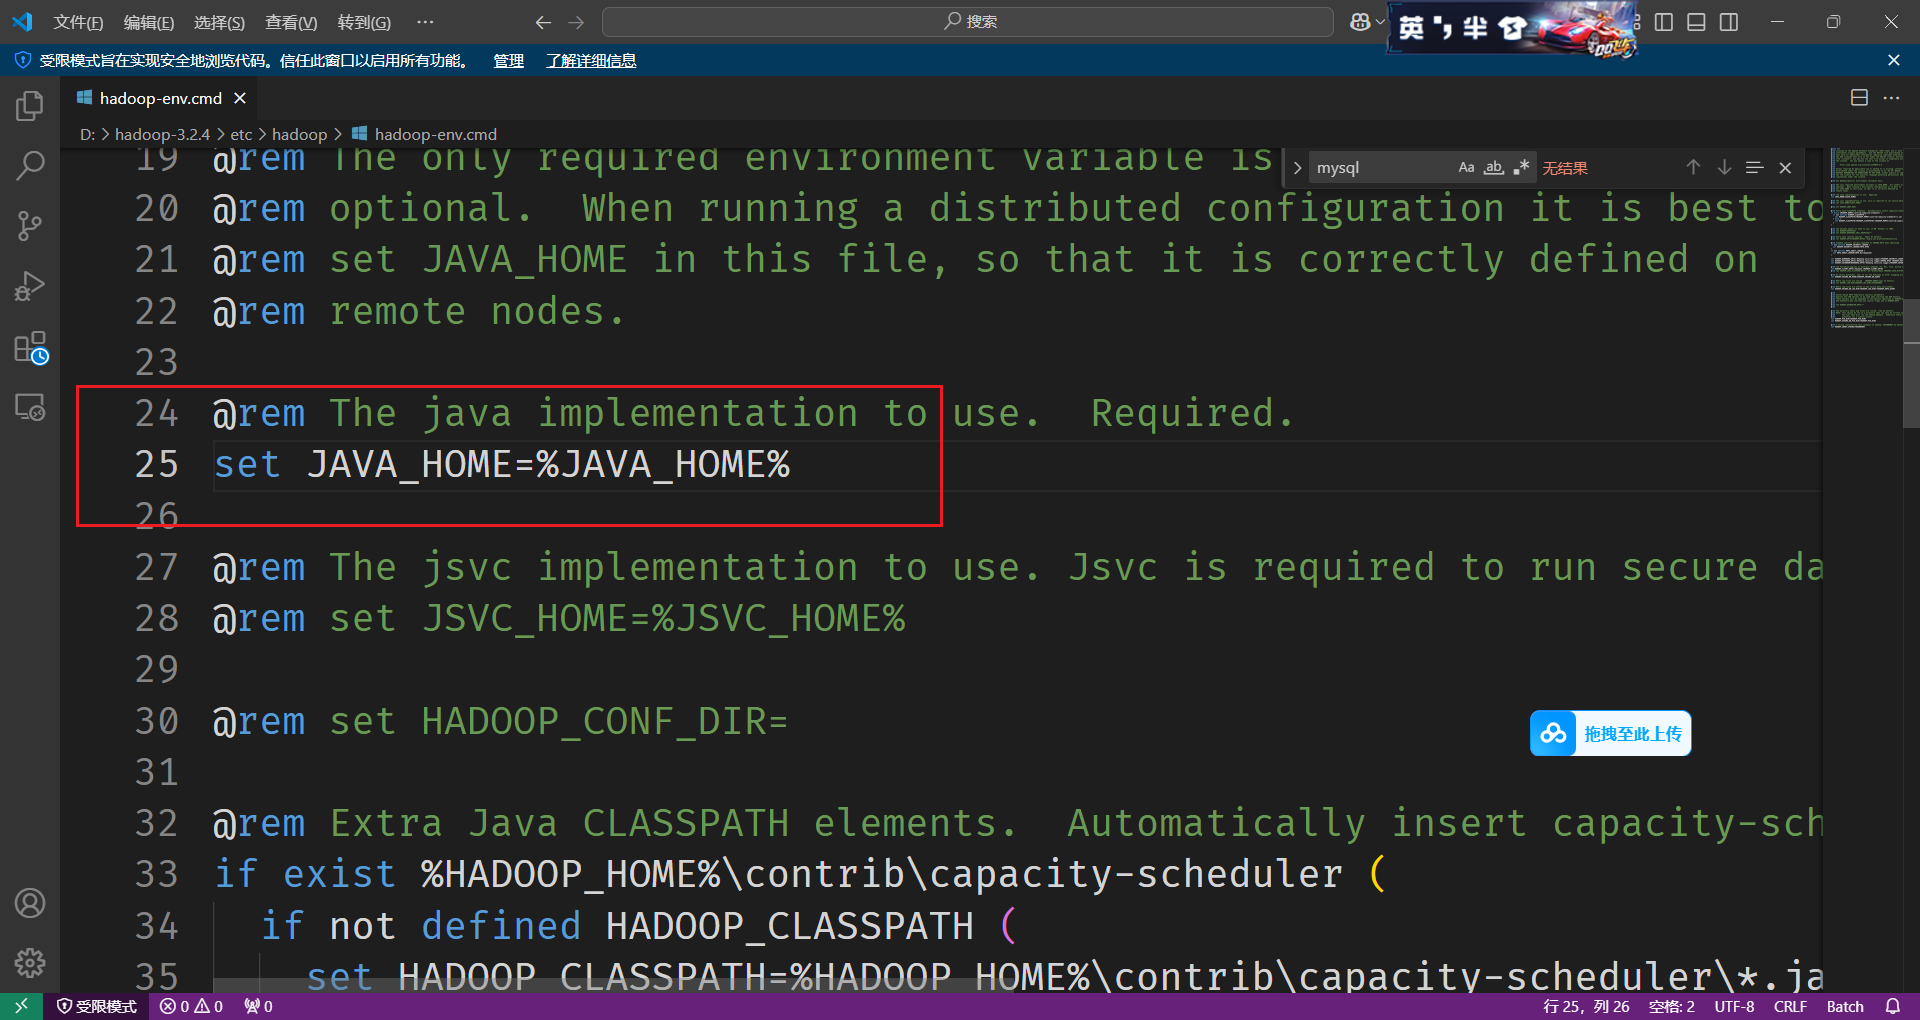Open the Source Control view

[x=30, y=225]
